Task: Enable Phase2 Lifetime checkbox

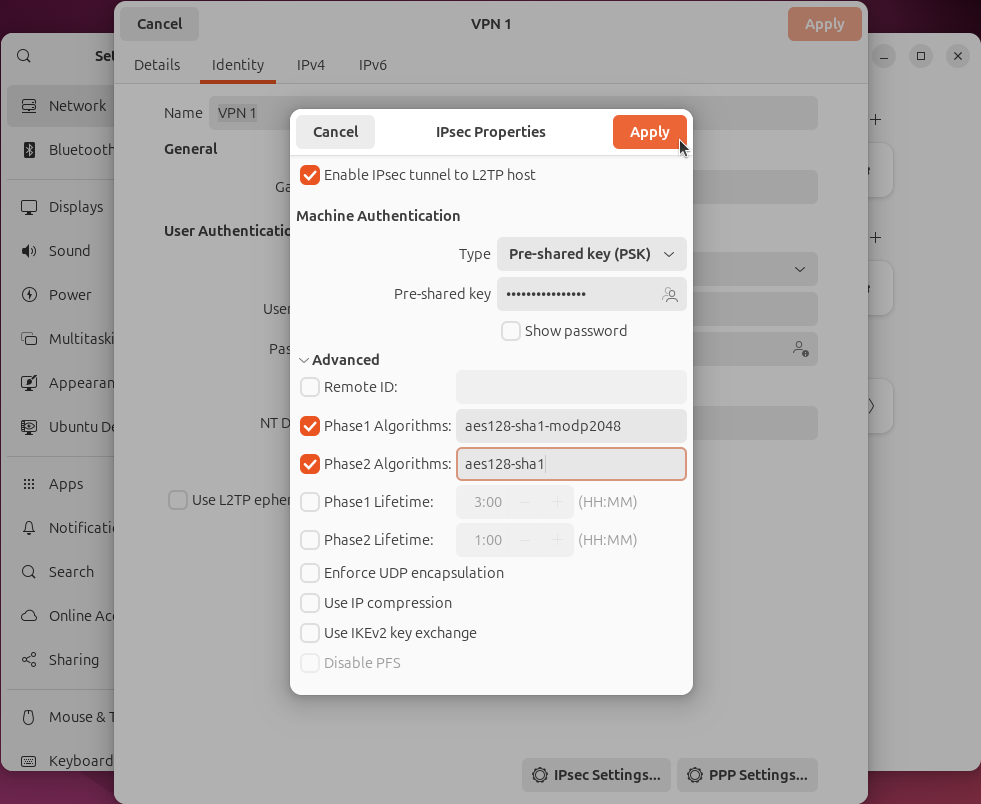Action: point(310,540)
